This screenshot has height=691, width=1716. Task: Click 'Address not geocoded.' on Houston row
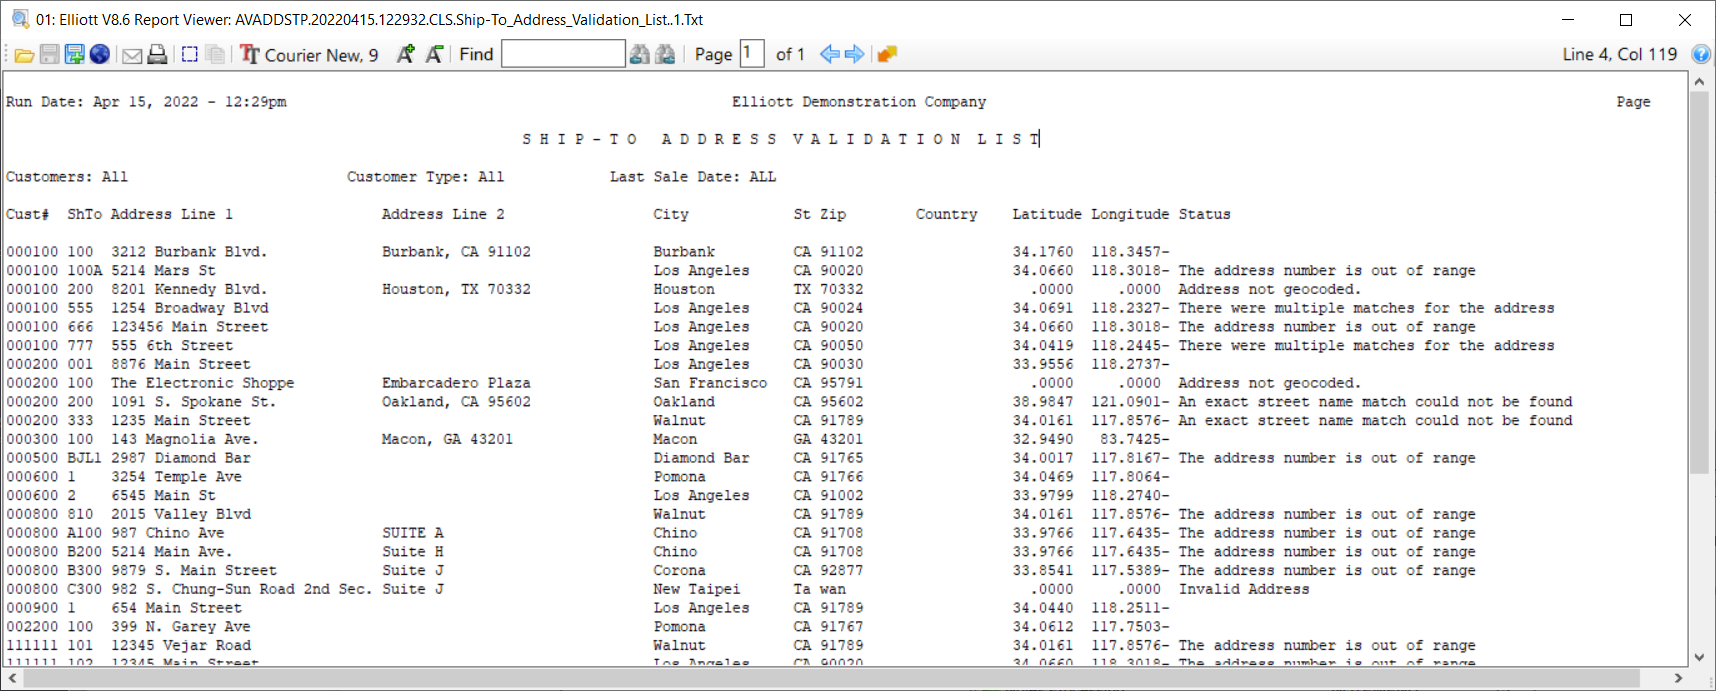point(1270,289)
